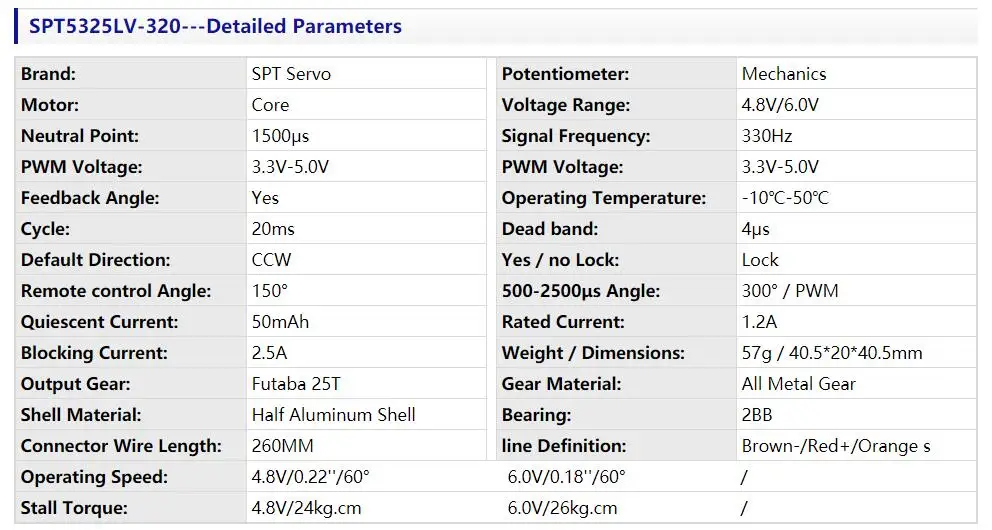Click the 330Hz signal frequency value

(767, 136)
